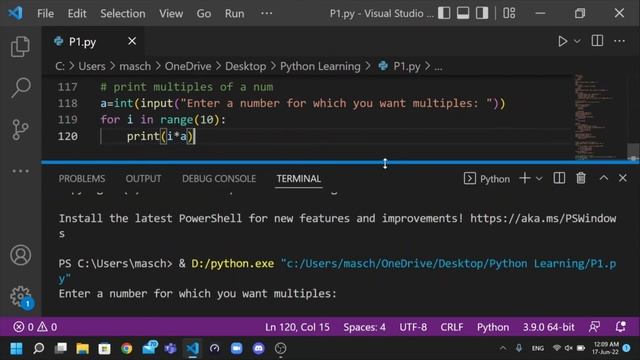Screen dimensions: 640x360
Task: Click the masch breadcrumb segment
Action: (x=135, y=66)
